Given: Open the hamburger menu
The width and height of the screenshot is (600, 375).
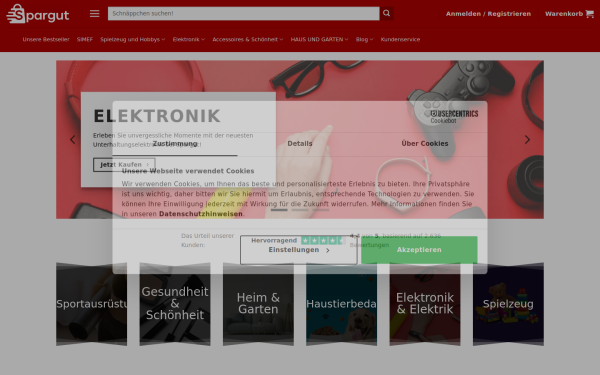Looking at the screenshot, I should pos(95,14).
